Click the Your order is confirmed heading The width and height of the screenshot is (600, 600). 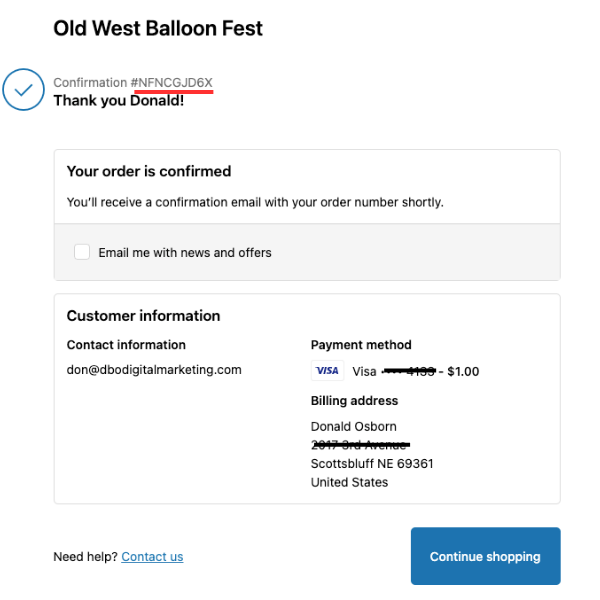pyautogui.click(x=149, y=171)
